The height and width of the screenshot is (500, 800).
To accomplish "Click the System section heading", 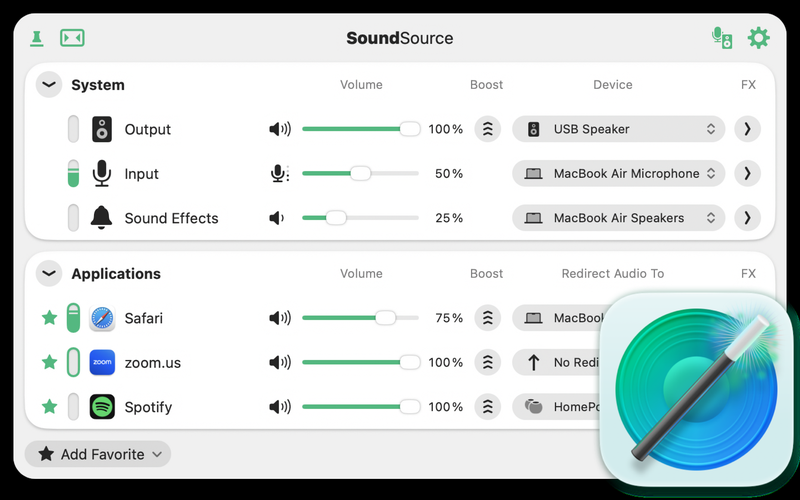I will click(x=98, y=85).
